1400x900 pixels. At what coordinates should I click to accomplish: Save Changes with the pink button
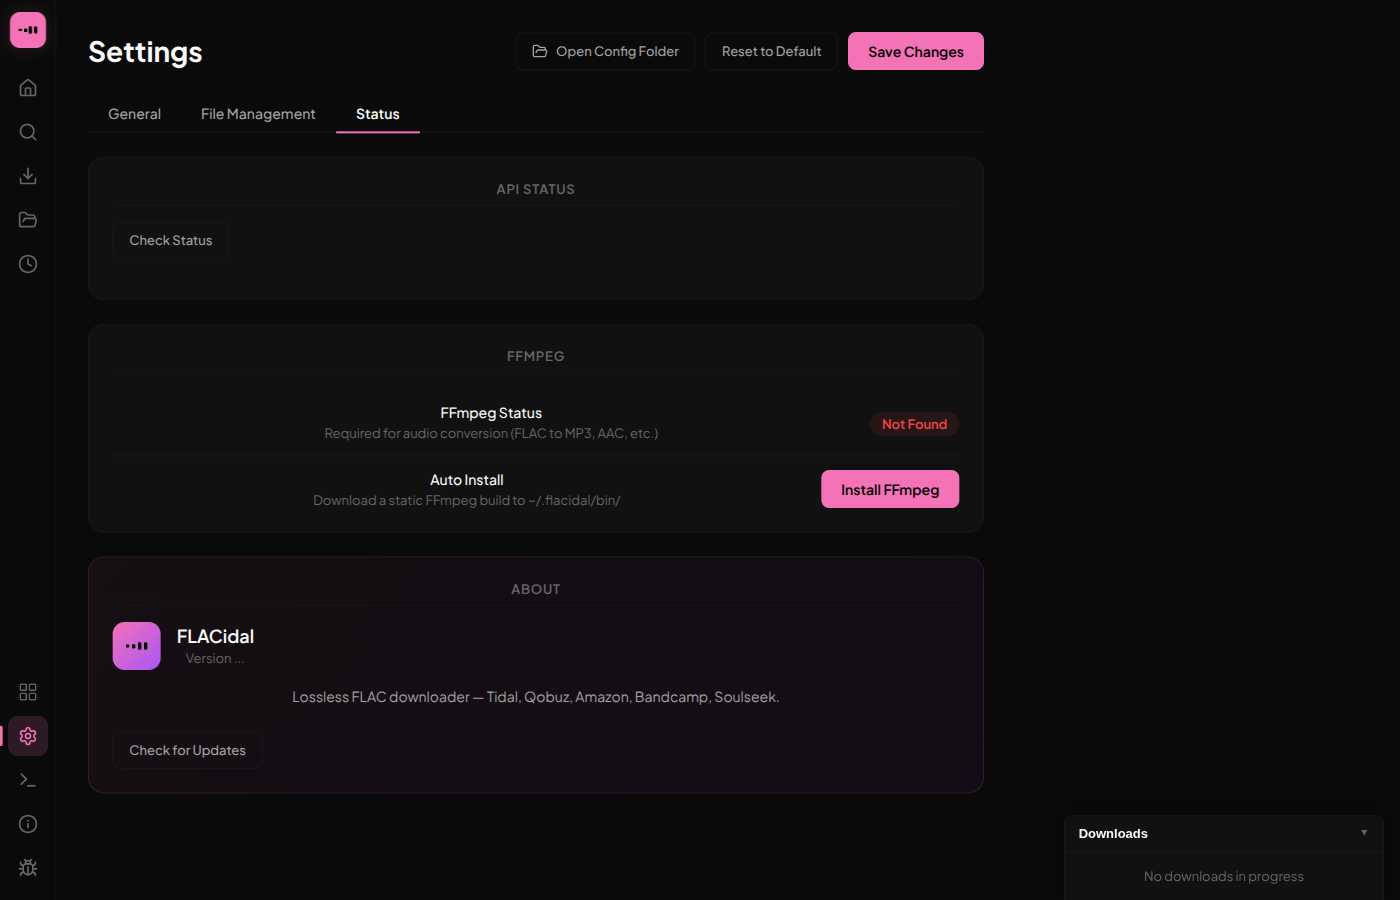pos(916,51)
